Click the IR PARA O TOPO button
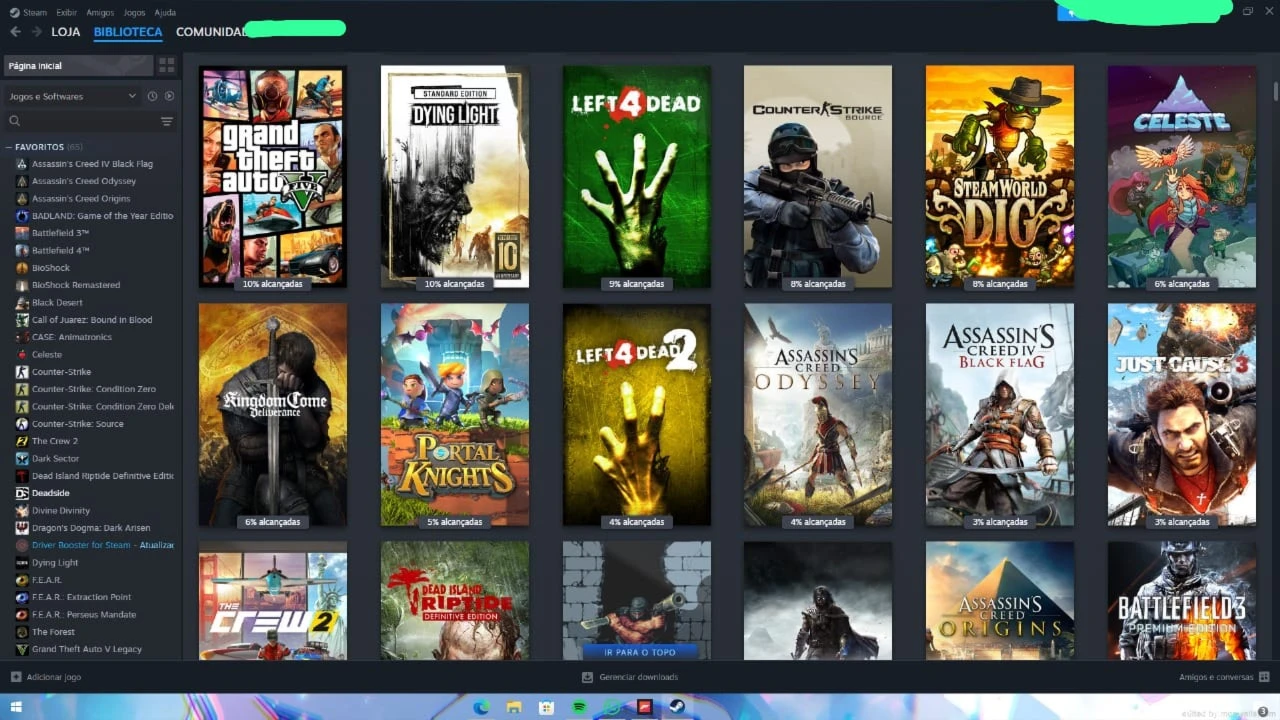The width and height of the screenshot is (1280, 720). pos(640,652)
